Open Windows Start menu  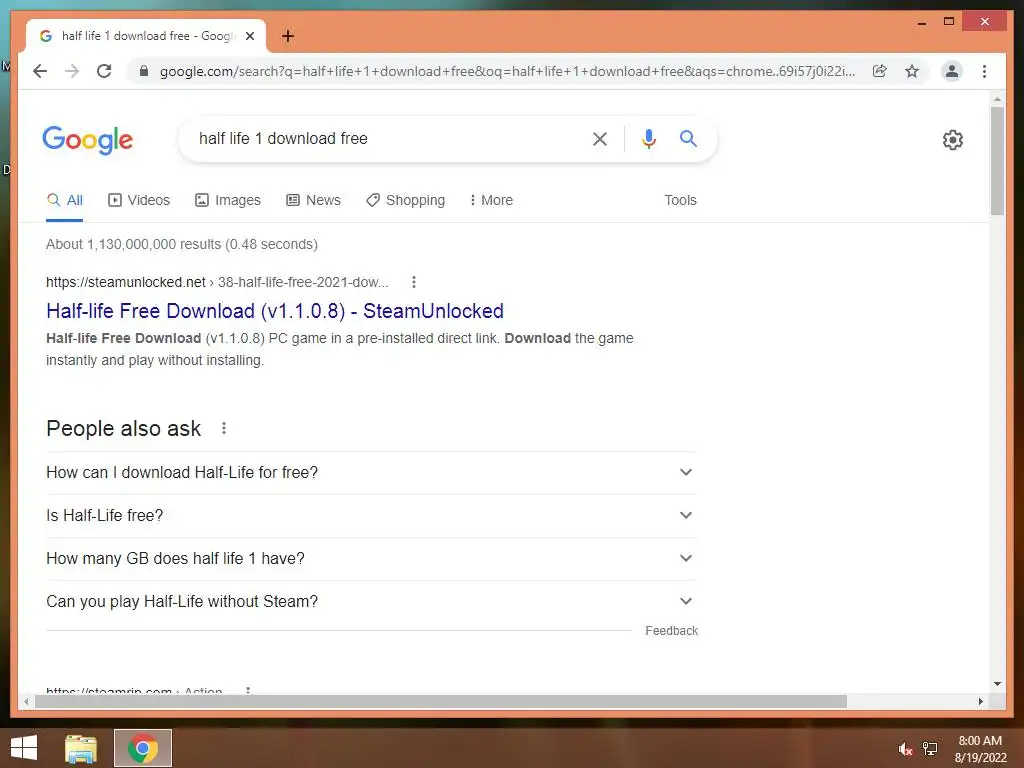coord(24,748)
